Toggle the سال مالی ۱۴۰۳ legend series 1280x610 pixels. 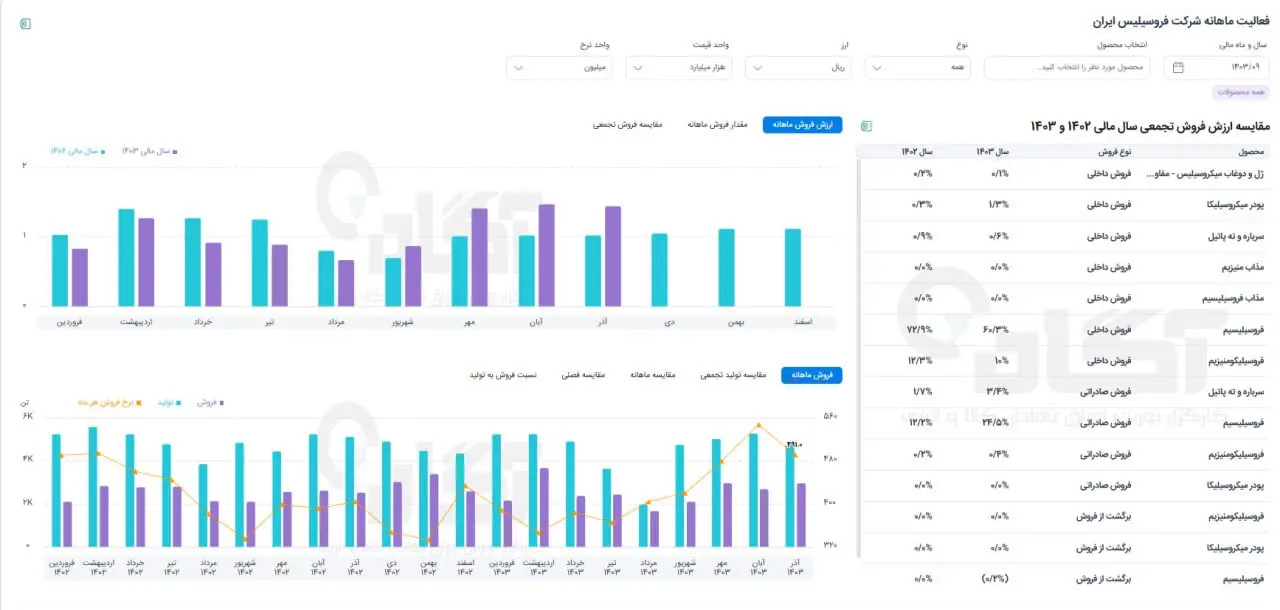coord(149,151)
